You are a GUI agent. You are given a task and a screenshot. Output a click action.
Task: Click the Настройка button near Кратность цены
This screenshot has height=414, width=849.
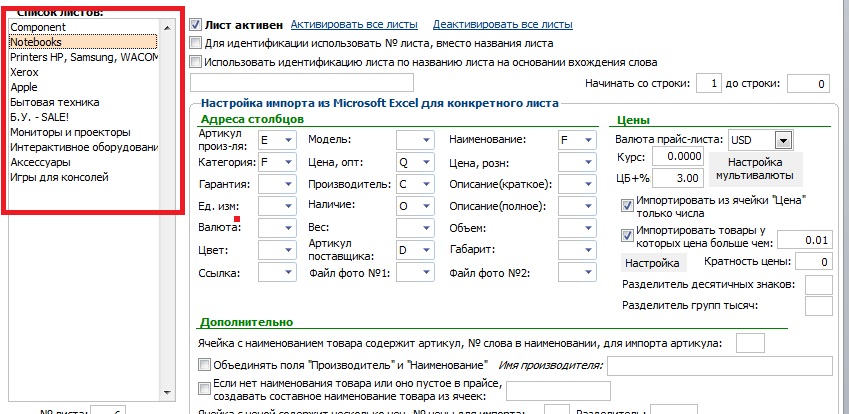(x=652, y=263)
